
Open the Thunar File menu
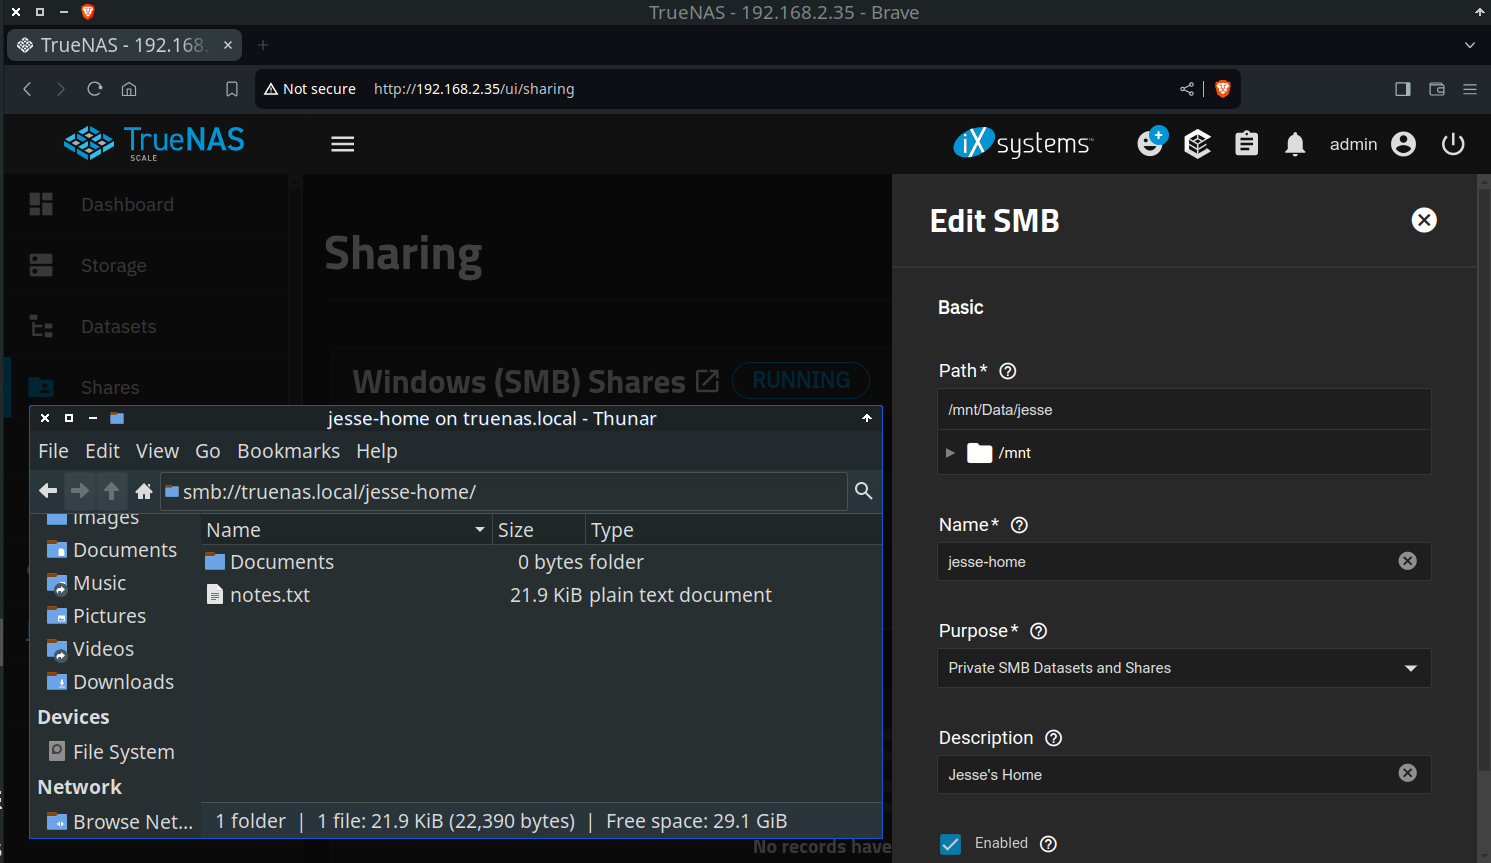[x=53, y=451]
